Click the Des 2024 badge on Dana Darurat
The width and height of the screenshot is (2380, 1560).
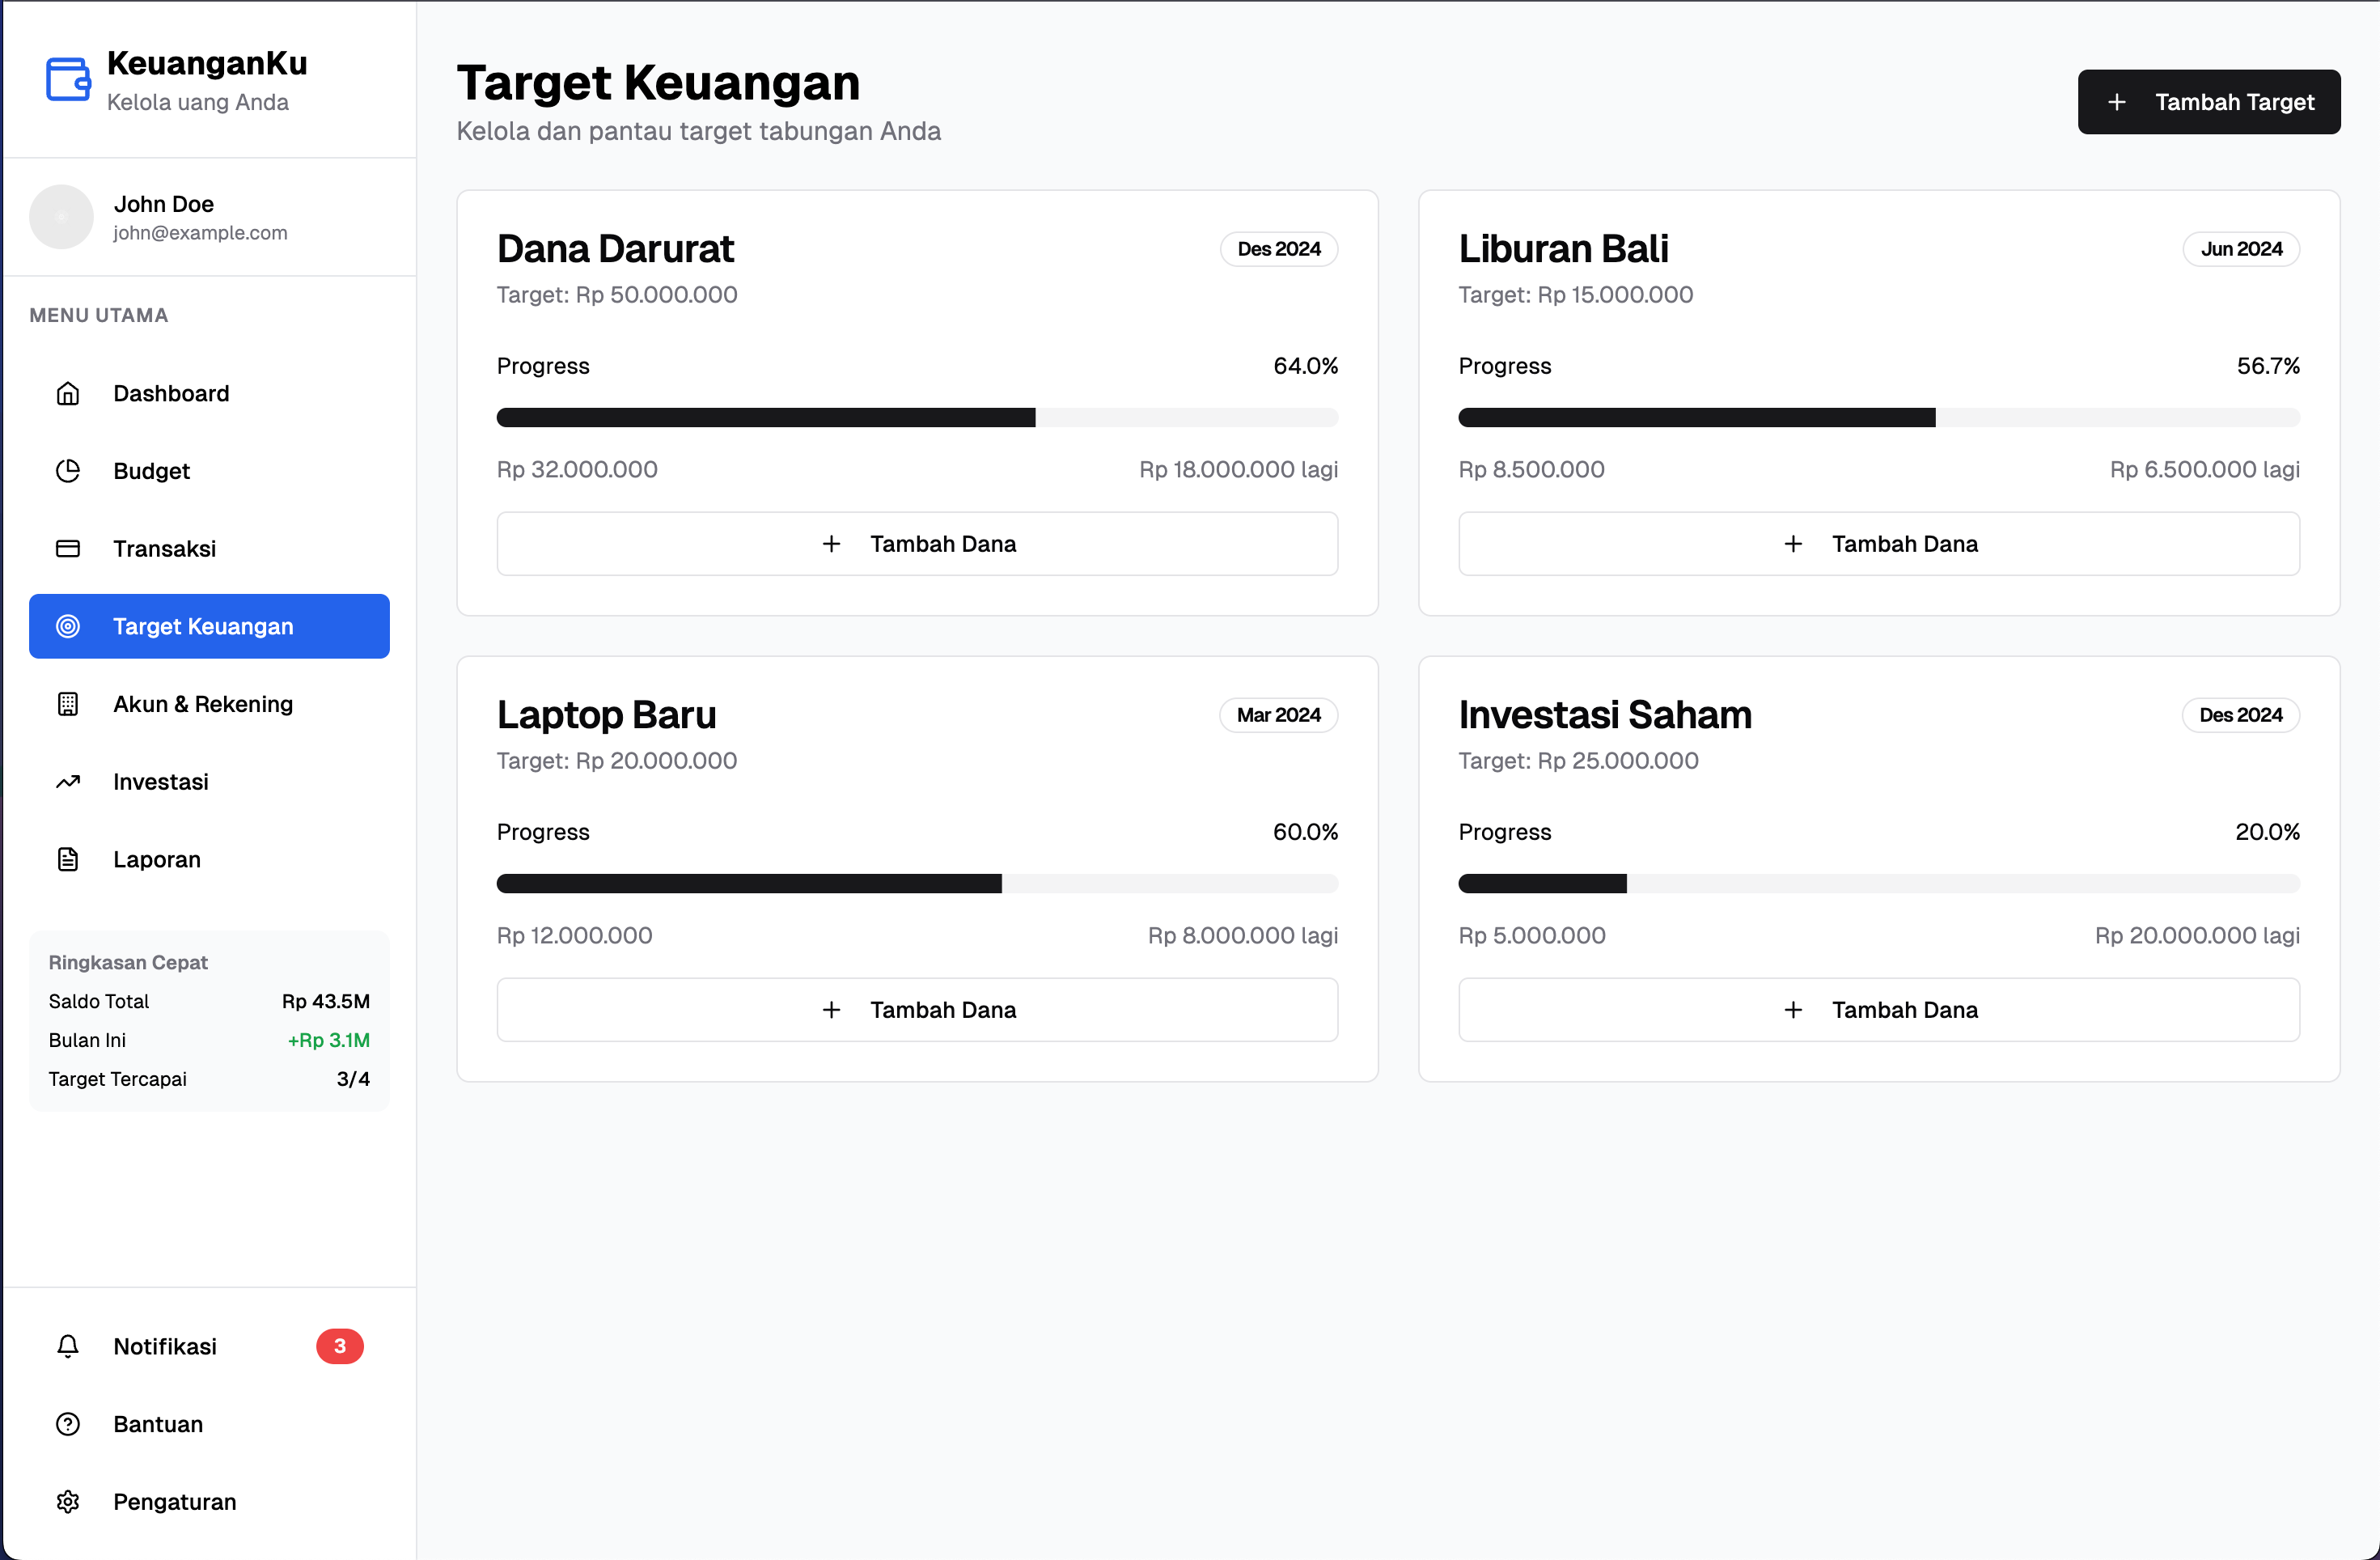tap(1279, 249)
